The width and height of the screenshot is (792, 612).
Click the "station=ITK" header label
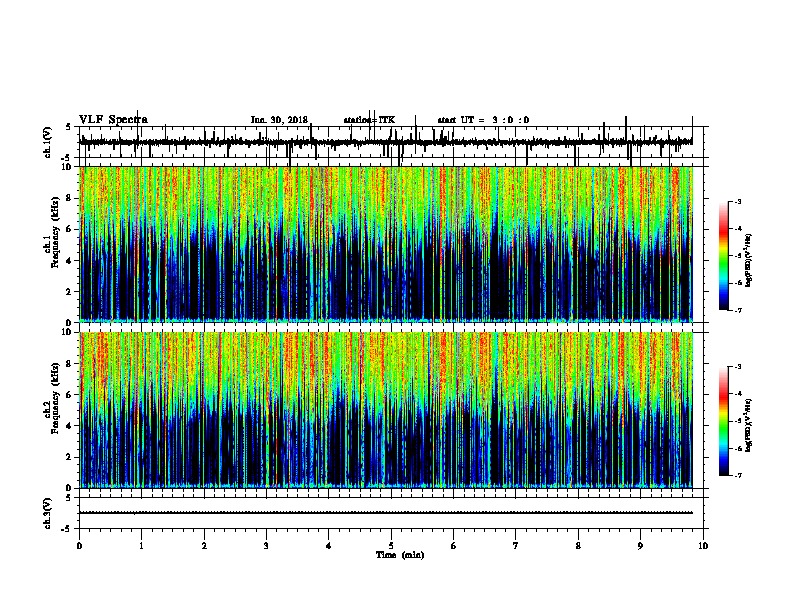pos(369,120)
